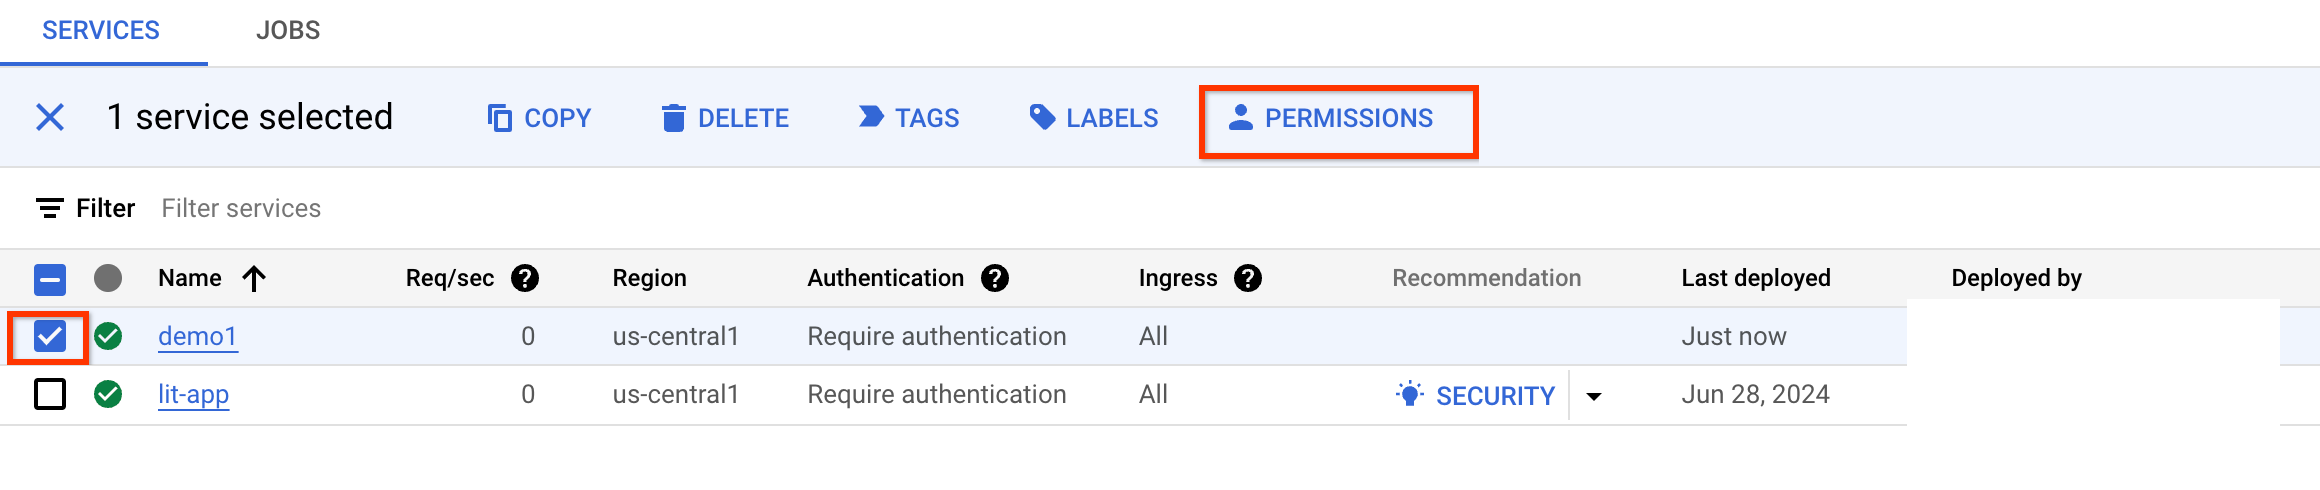Clear selection with the X icon

coord(50,117)
